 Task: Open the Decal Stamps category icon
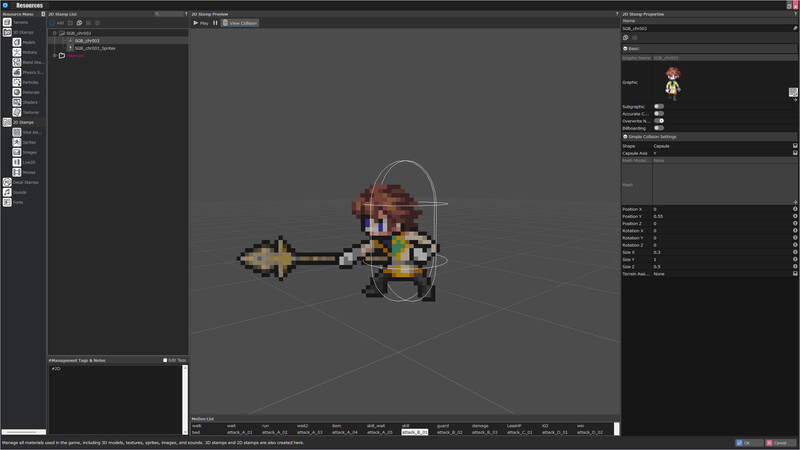(x=7, y=182)
